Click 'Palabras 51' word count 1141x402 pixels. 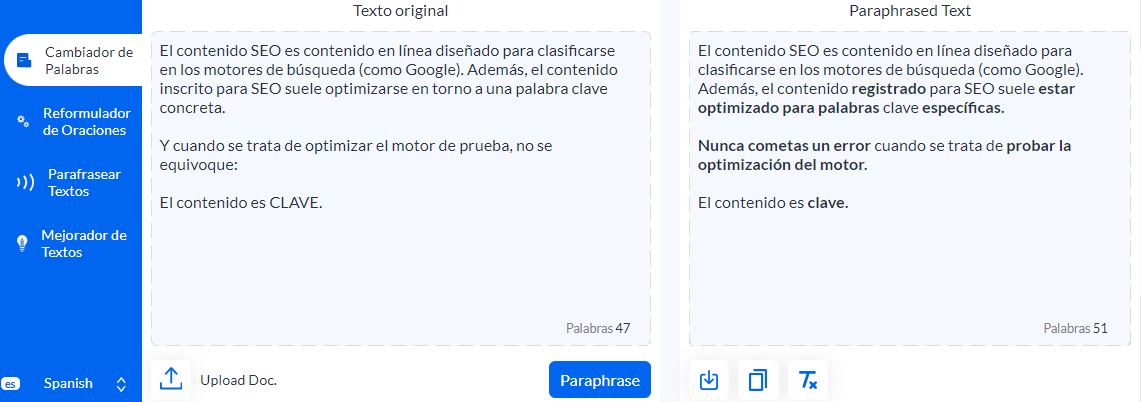[1075, 328]
